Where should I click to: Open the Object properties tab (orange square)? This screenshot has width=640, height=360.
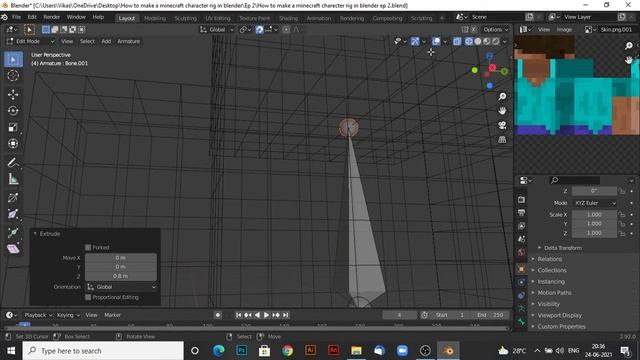point(521,269)
